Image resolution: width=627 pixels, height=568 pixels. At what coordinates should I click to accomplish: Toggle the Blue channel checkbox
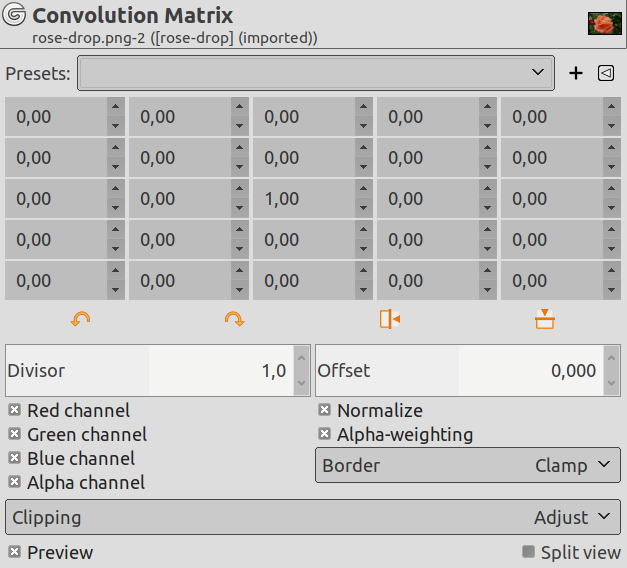(x=14, y=458)
